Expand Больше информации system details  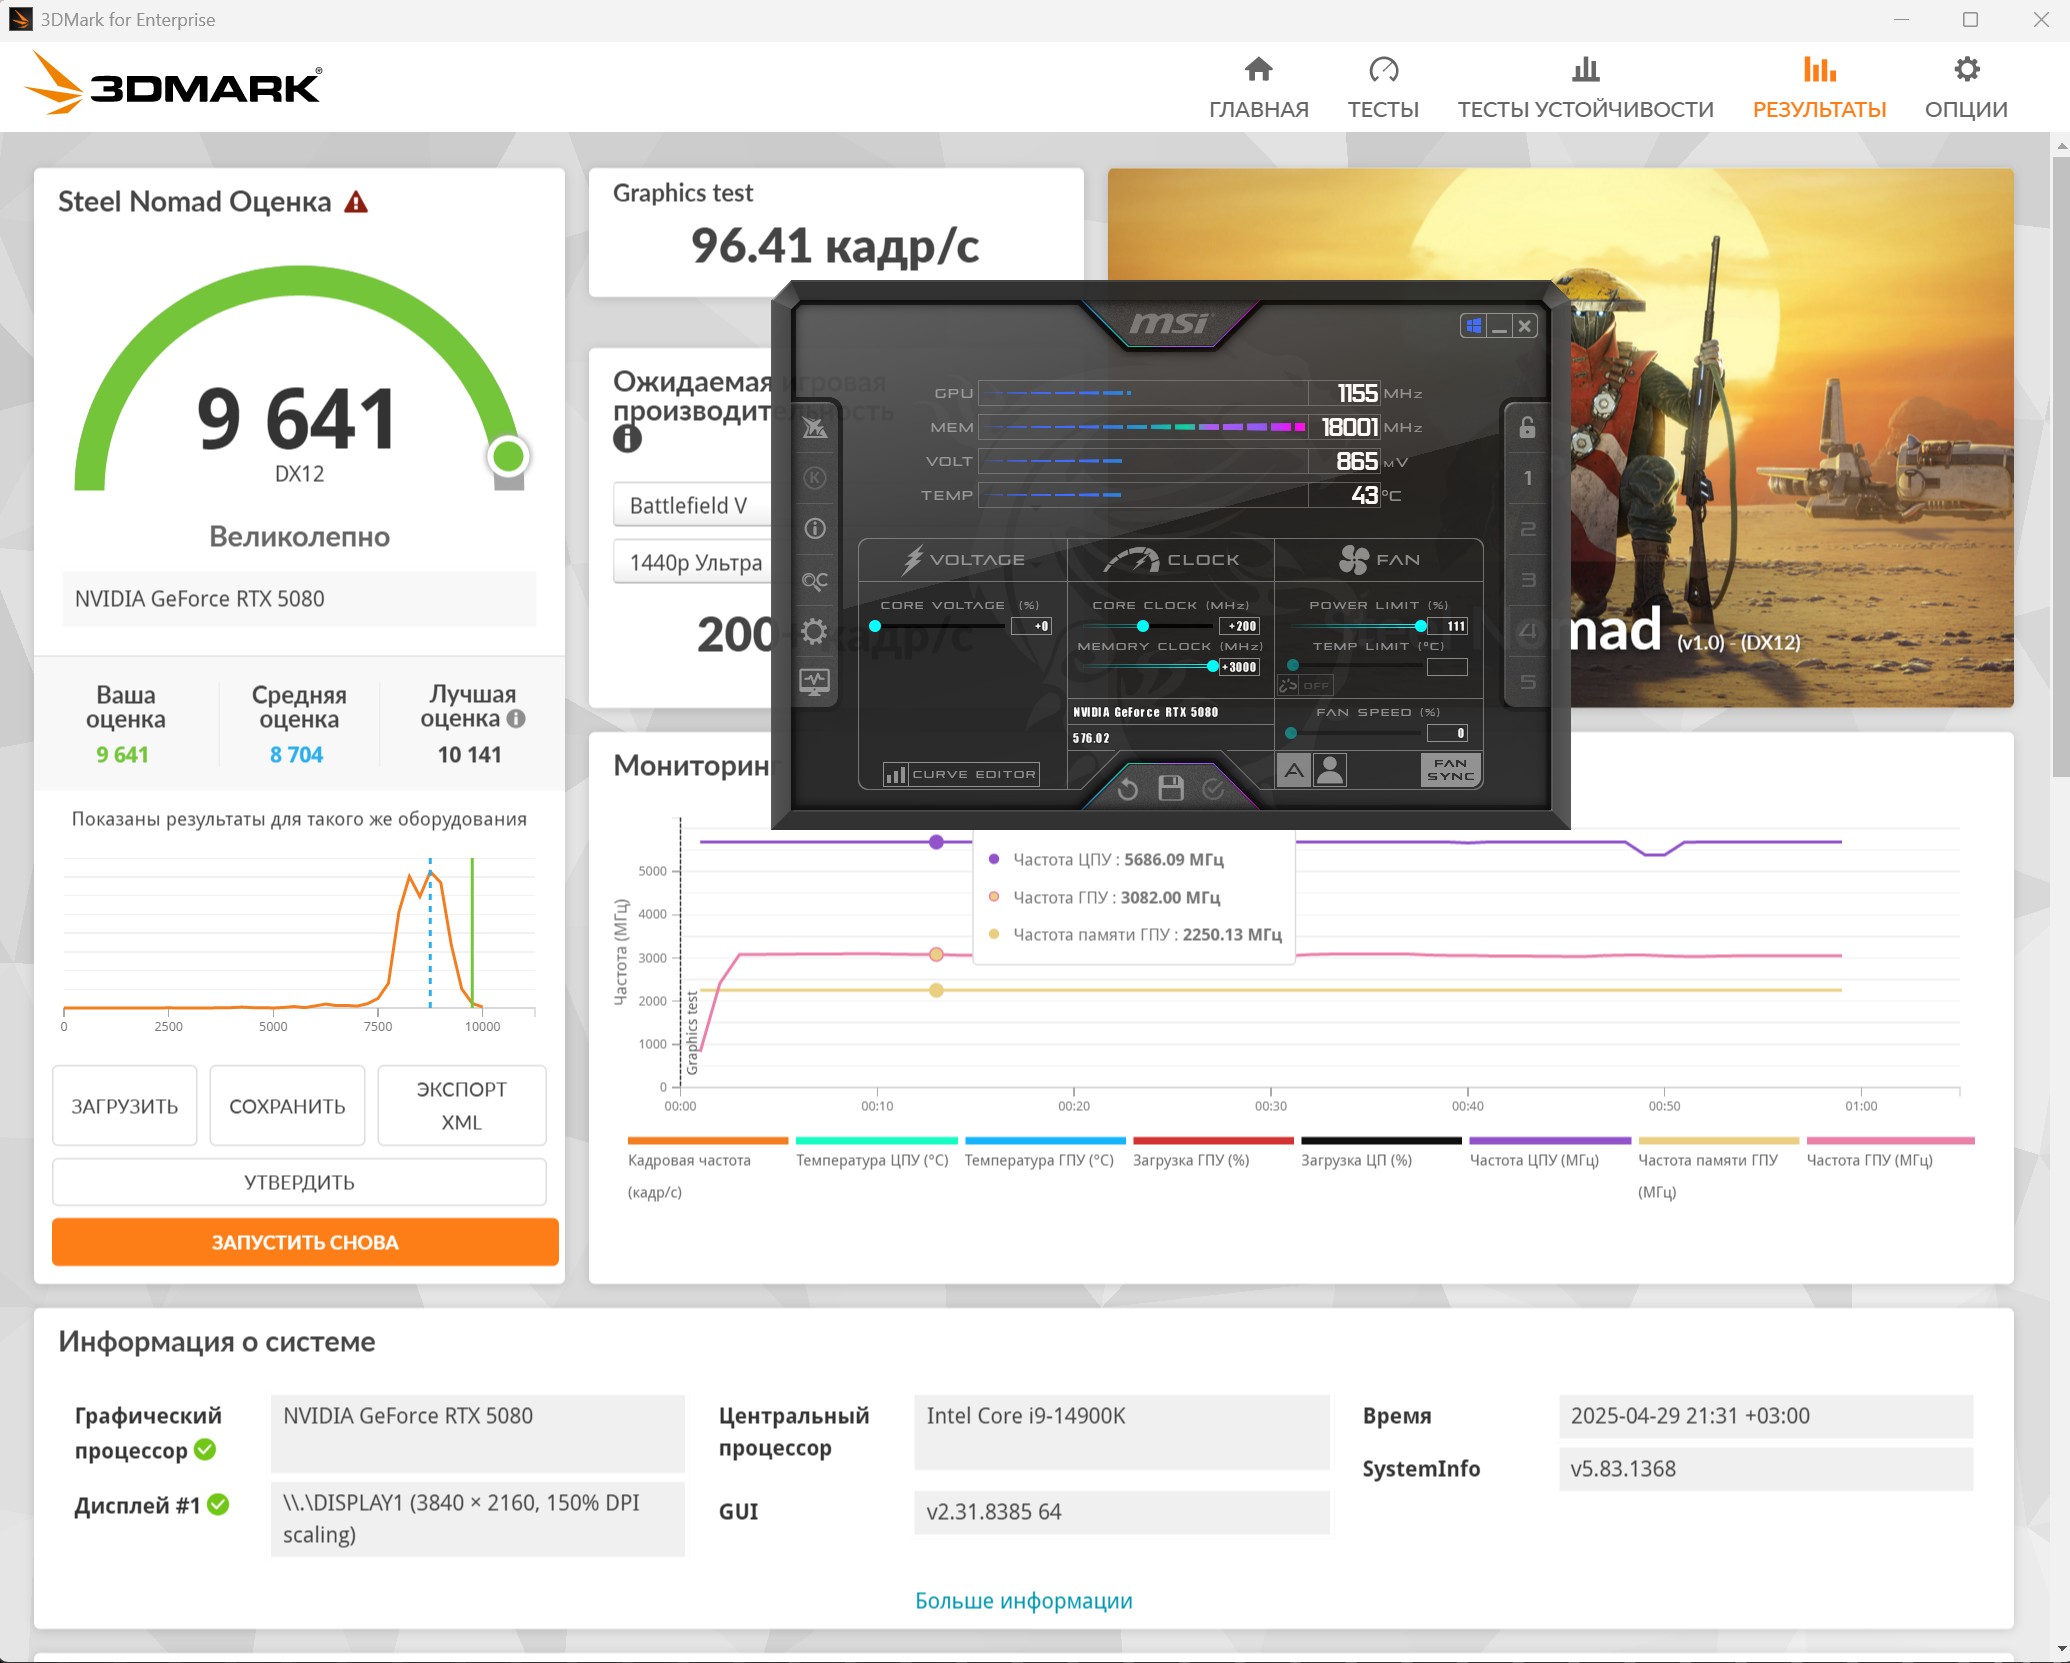[x=1023, y=1600]
